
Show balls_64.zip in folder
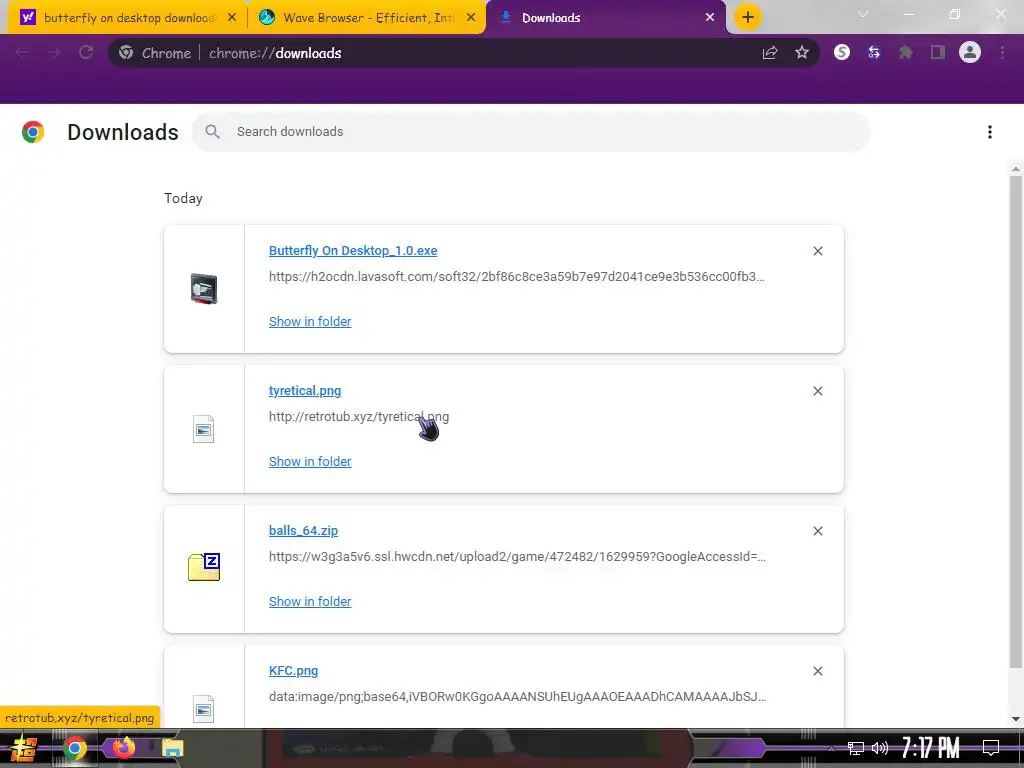tap(310, 601)
